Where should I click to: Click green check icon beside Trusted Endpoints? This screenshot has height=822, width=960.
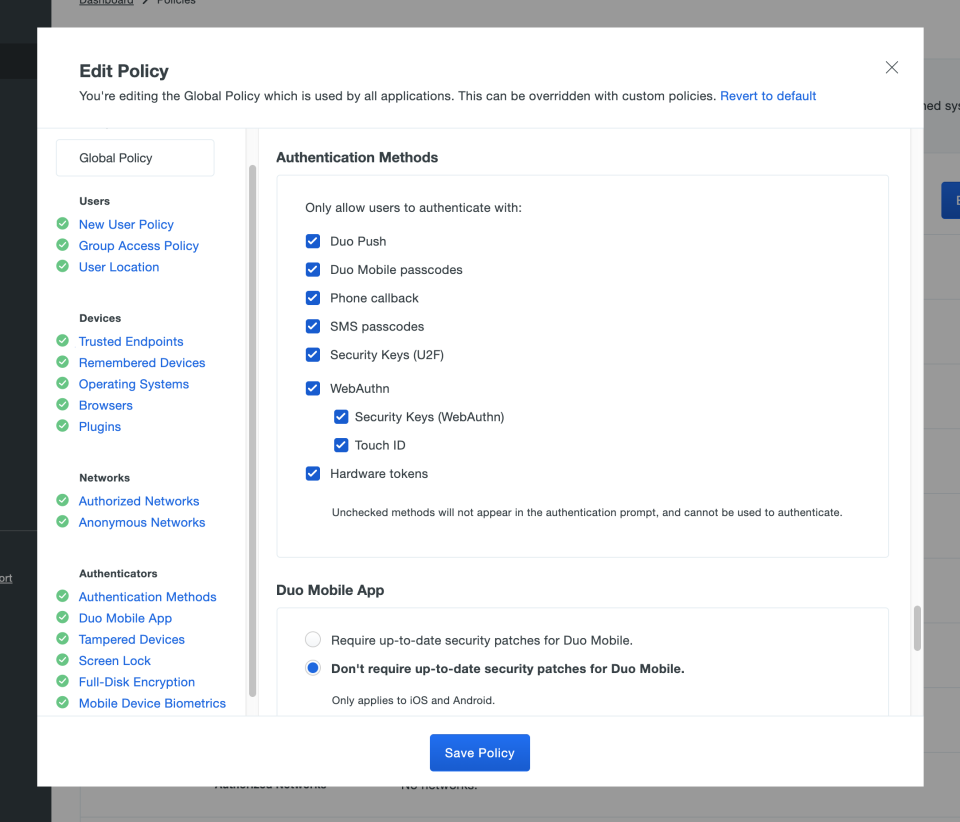(63, 341)
